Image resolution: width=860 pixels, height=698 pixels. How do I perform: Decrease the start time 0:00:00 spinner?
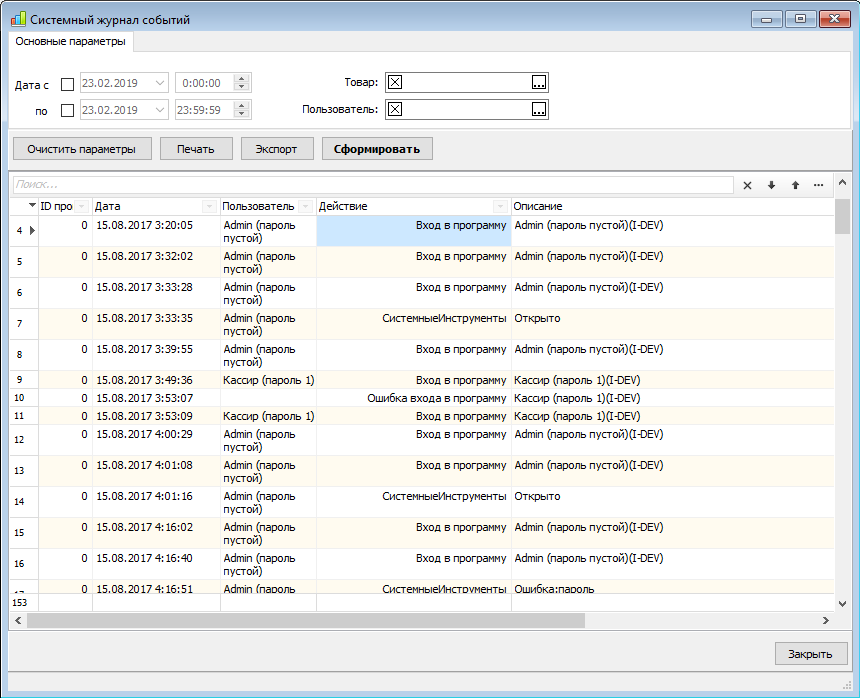pos(241,87)
